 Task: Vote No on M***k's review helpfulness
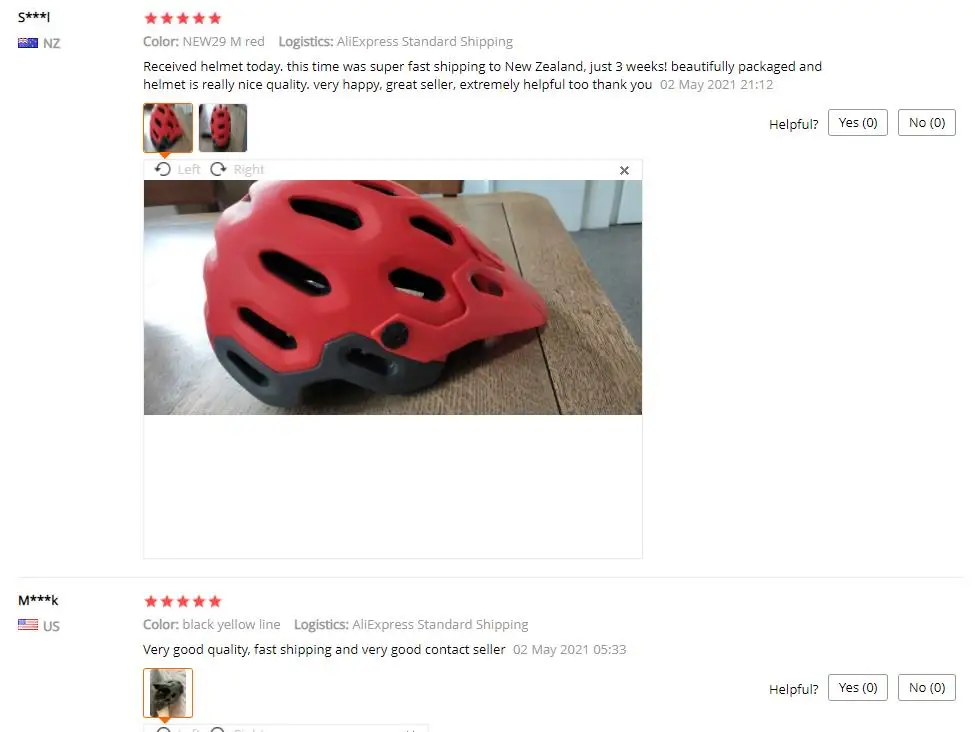[x=926, y=687]
